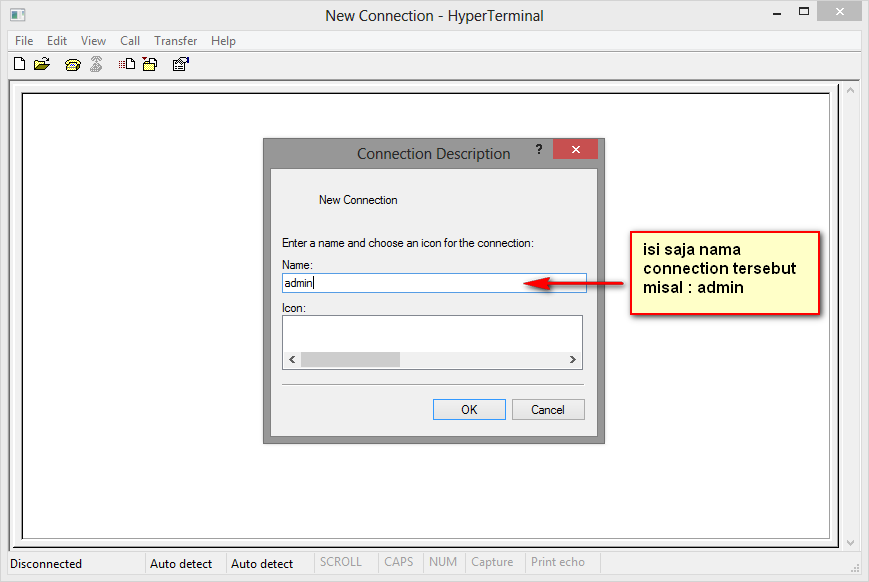Click the icon list scrollbar thumb
This screenshot has height=582, width=869.
coord(350,360)
